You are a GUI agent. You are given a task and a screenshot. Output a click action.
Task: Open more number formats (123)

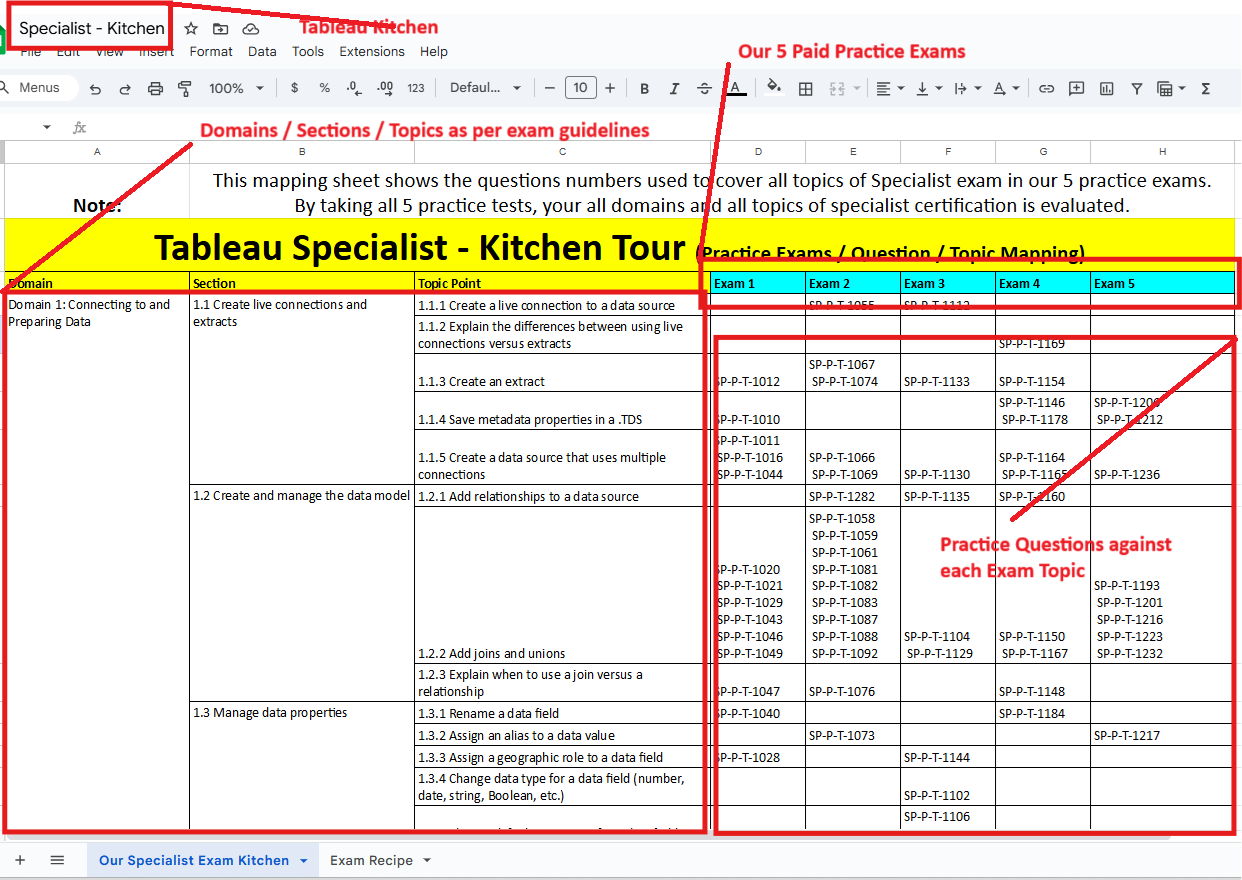[416, 88]
